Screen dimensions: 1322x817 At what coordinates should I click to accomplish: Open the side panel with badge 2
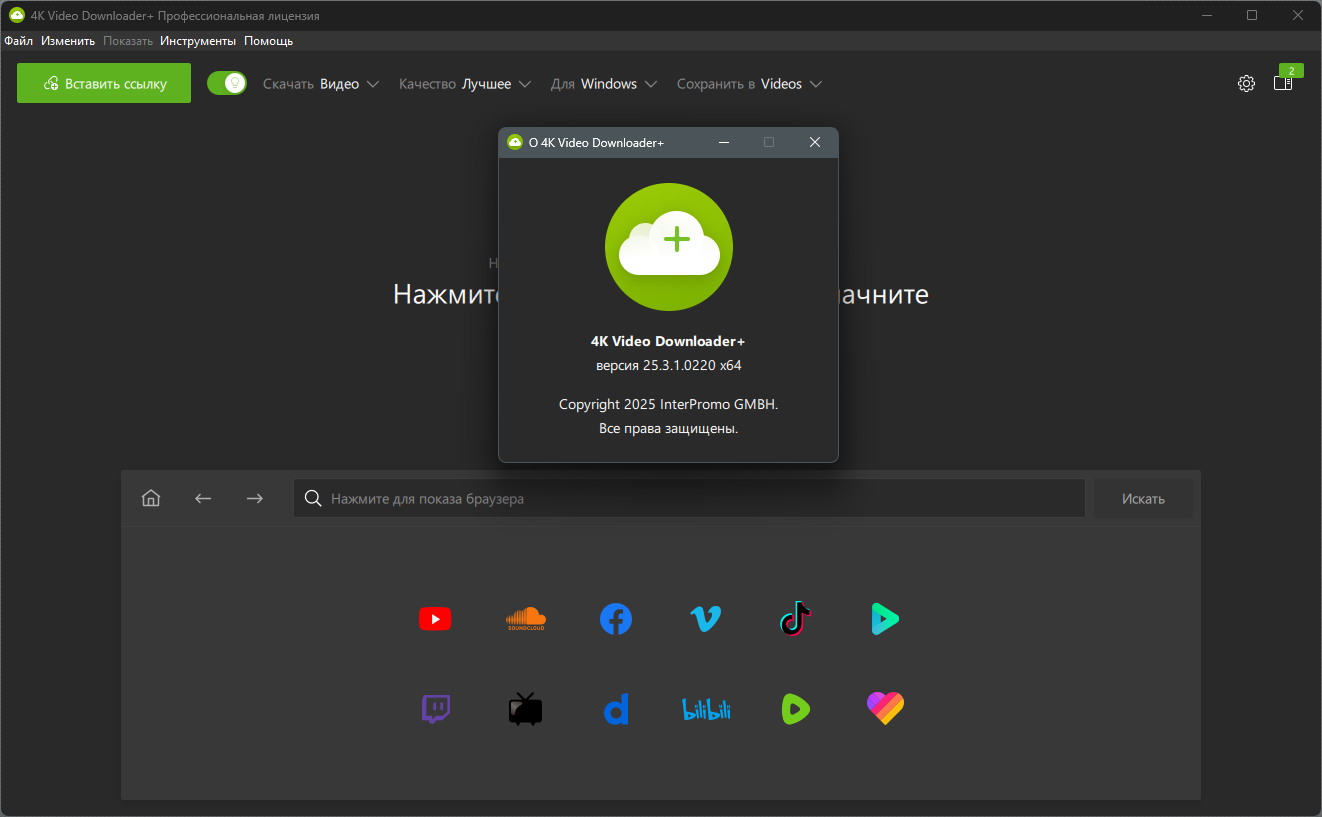pyautogui.click(x=1284, y=82)
